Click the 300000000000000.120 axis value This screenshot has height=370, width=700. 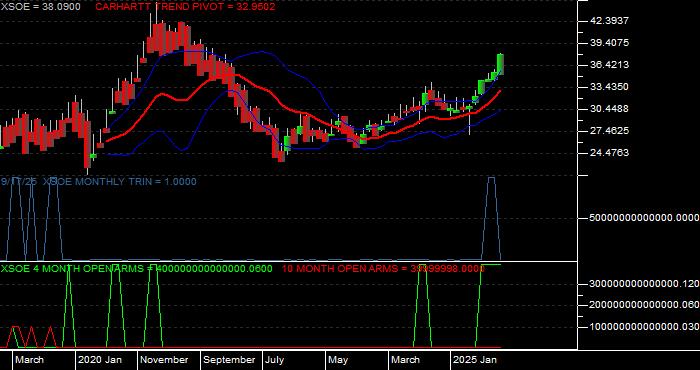coord(644,284)
